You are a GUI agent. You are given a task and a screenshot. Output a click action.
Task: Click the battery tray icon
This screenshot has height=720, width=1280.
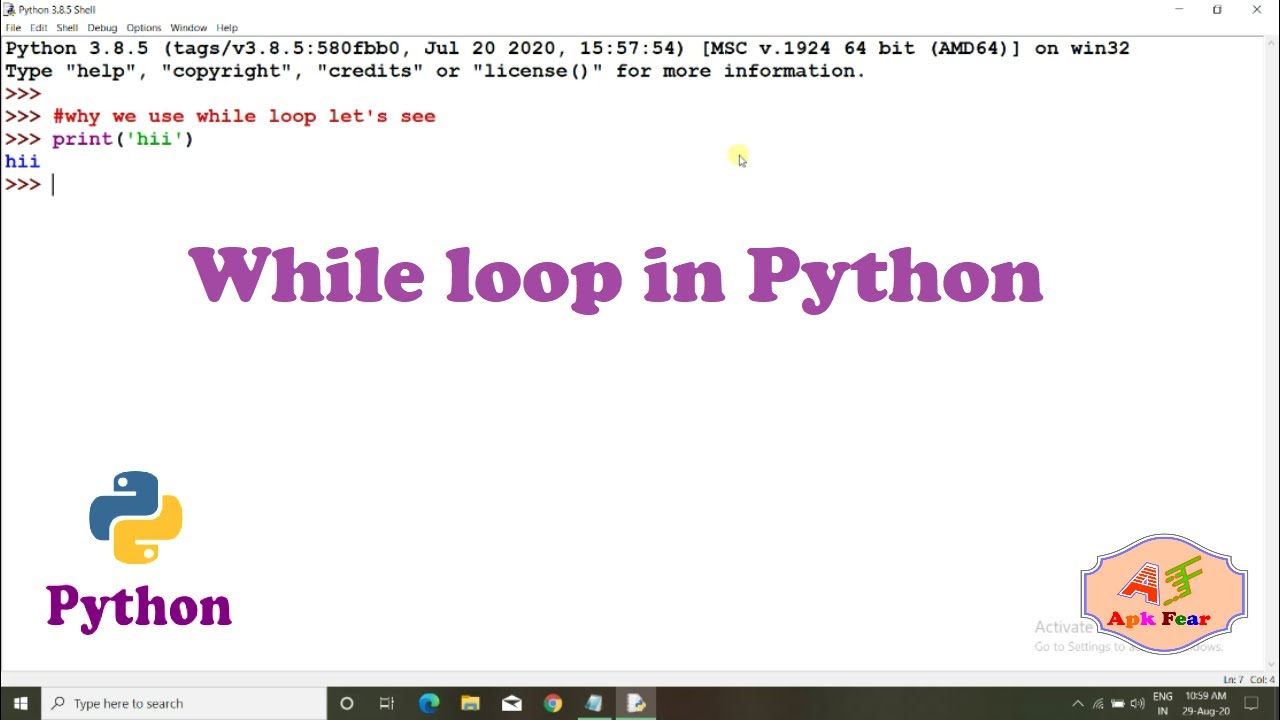(1117, 703)
